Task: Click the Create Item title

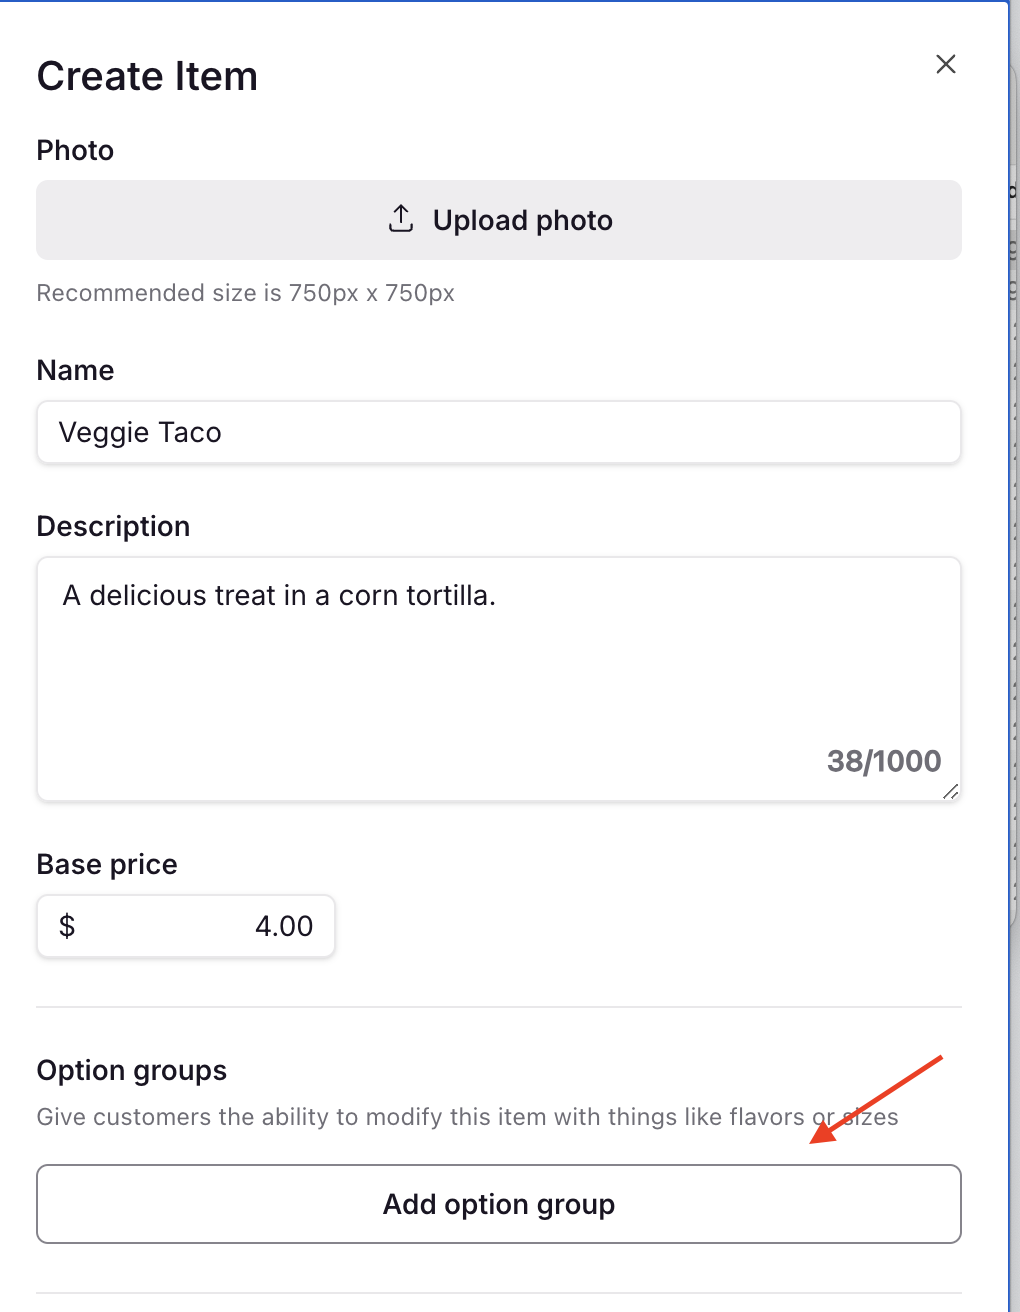Action: [x=147, y=76]
